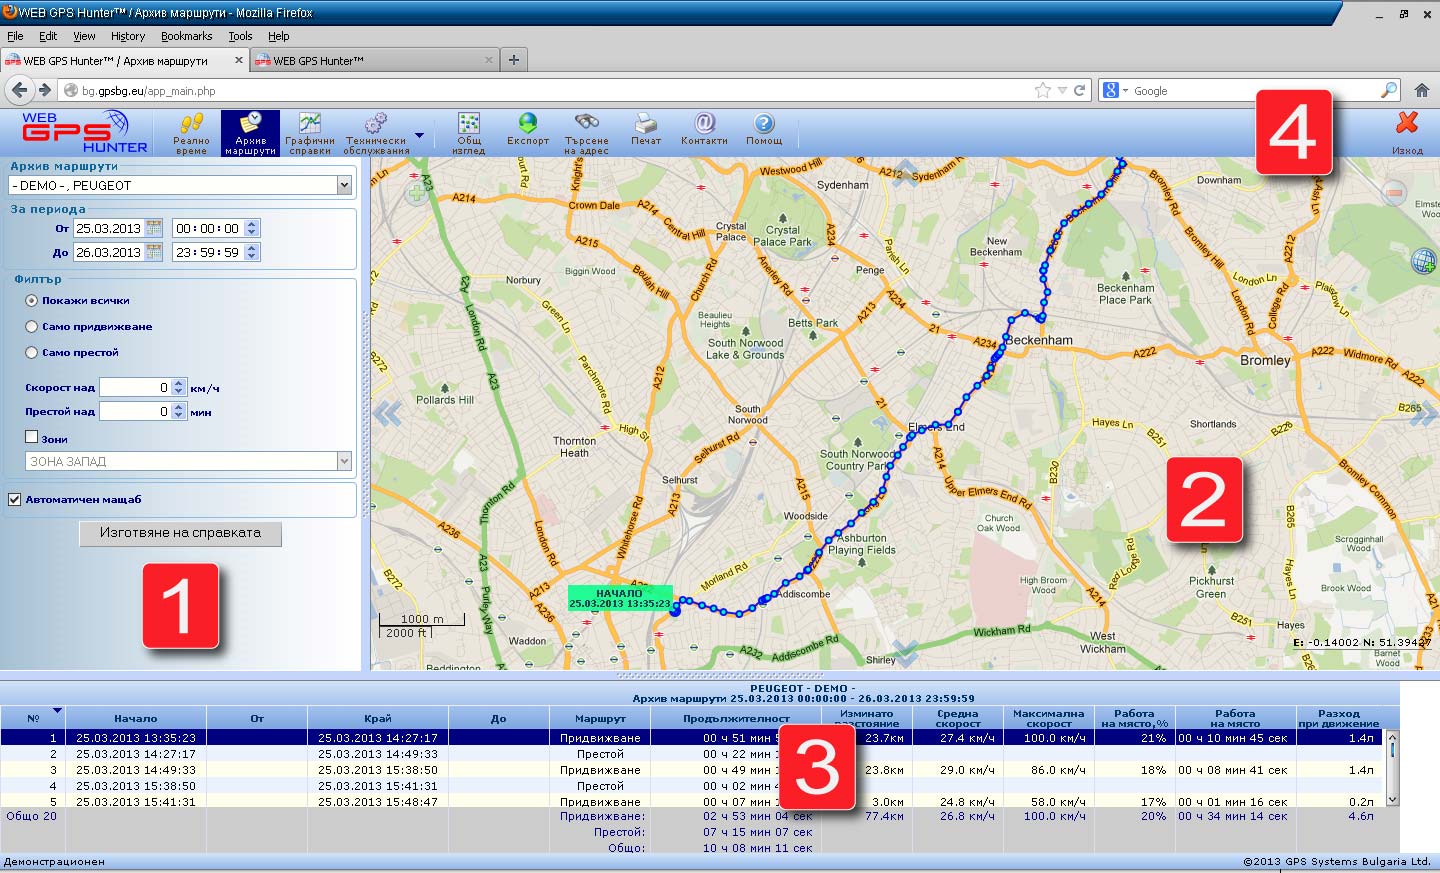Open the Edit menu
1440x873 pixels.
click(x=48, y=36)
